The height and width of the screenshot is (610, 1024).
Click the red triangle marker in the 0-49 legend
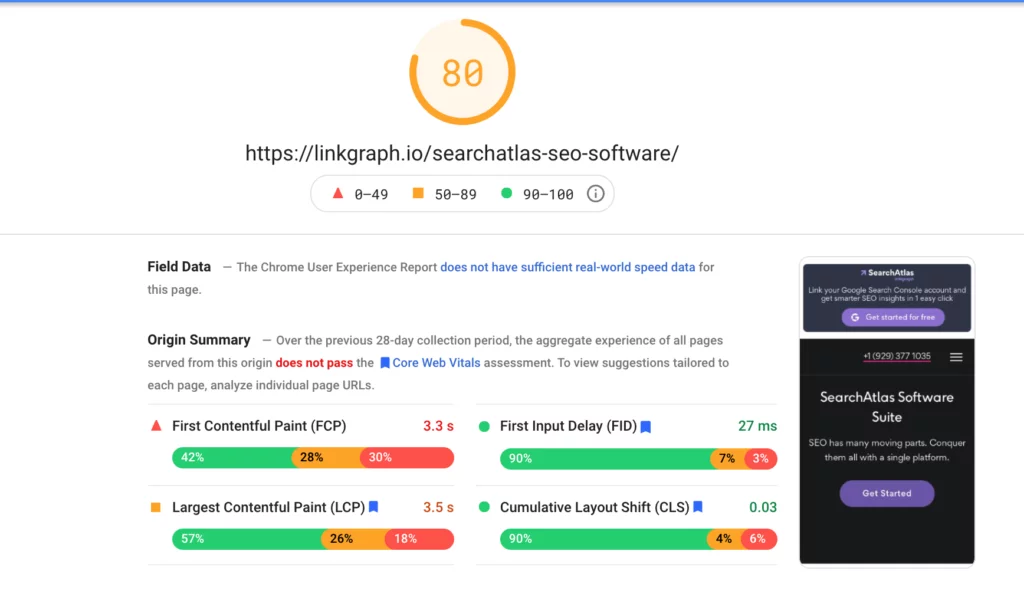(x=338, y=193)
